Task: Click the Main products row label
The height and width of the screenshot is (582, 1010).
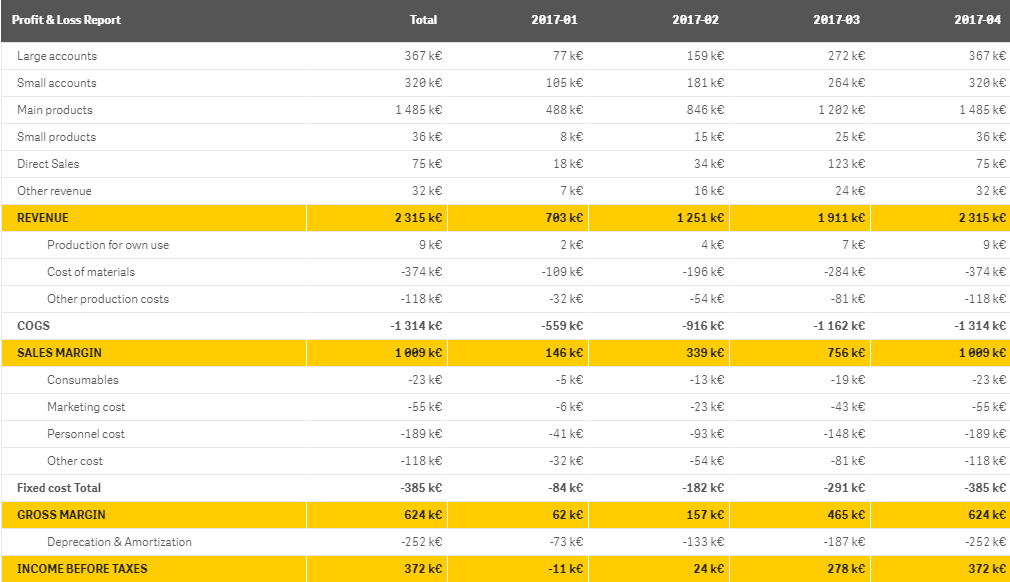Action: [55, 110]
